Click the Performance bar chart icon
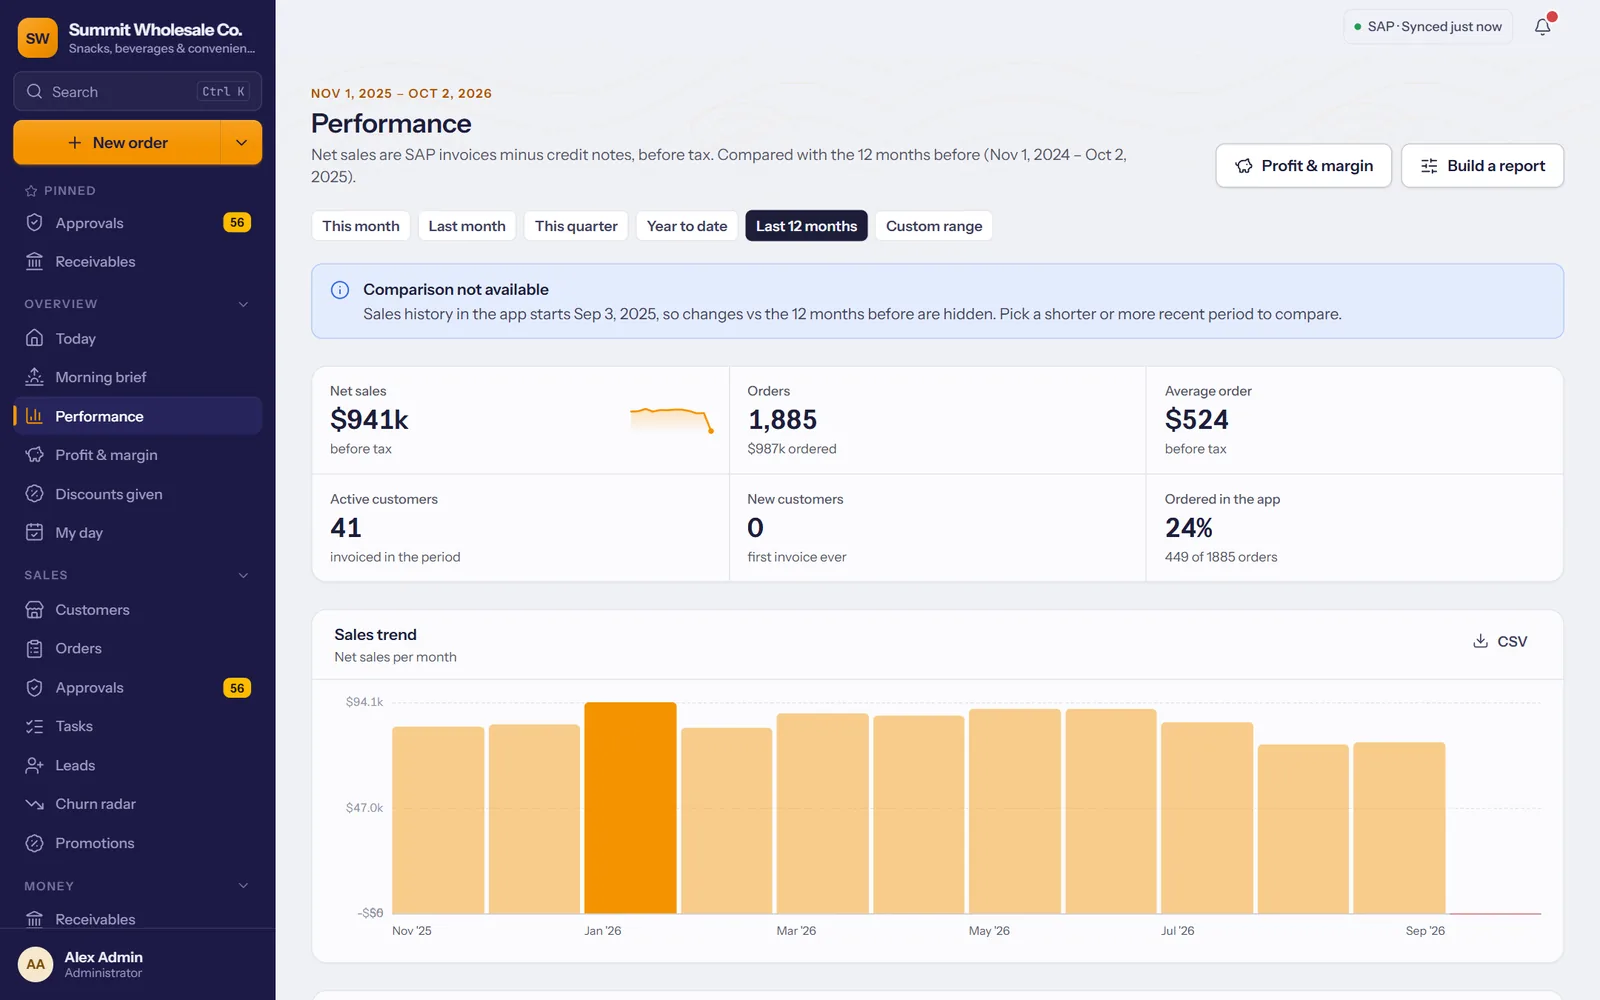The height and width of the screenshot is (1000, 1600). pos(34,416)
